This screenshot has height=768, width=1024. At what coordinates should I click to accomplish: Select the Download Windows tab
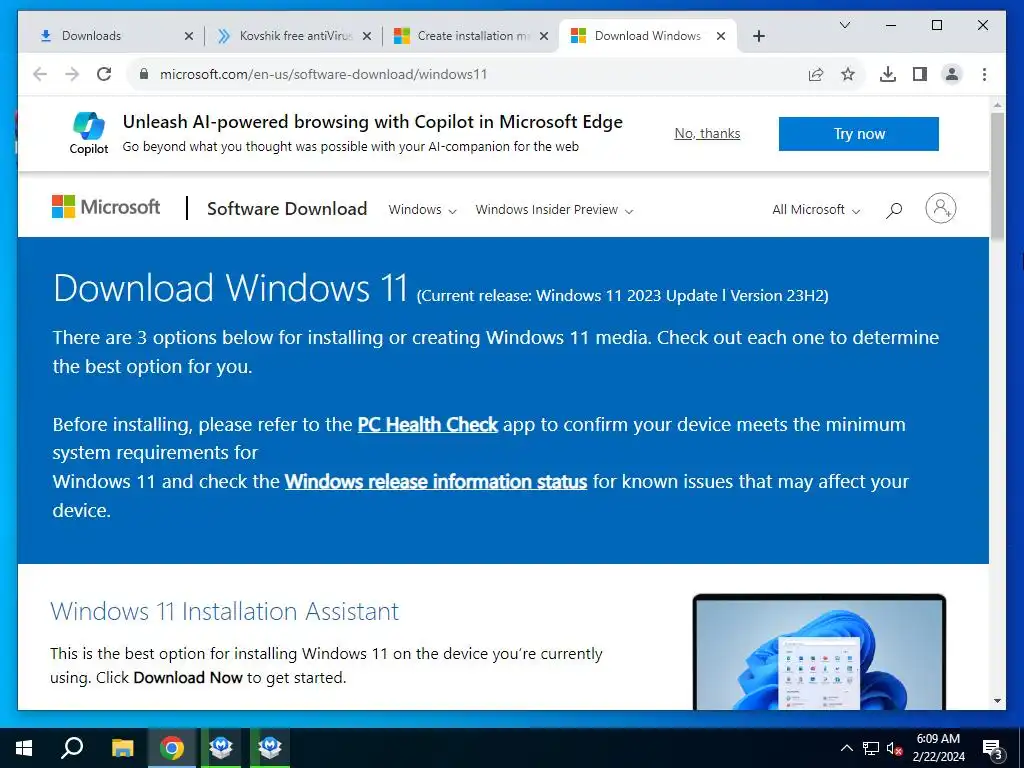pyautogui.click(x=647, y=36)
